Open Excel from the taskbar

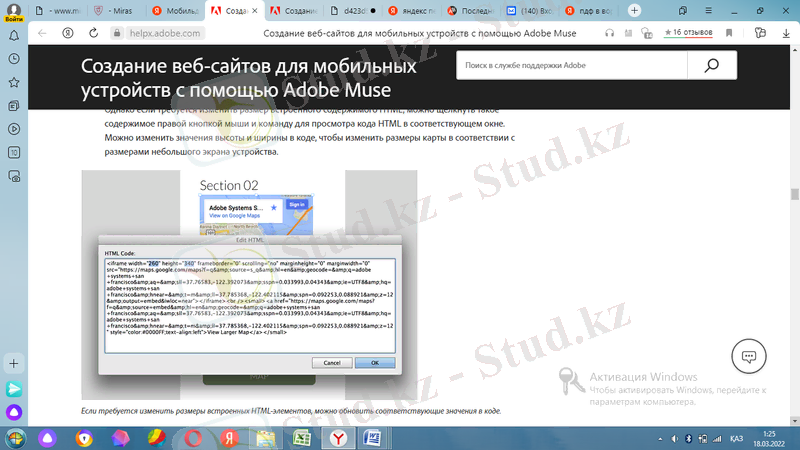pyautogui.click(x=299, y=438)
